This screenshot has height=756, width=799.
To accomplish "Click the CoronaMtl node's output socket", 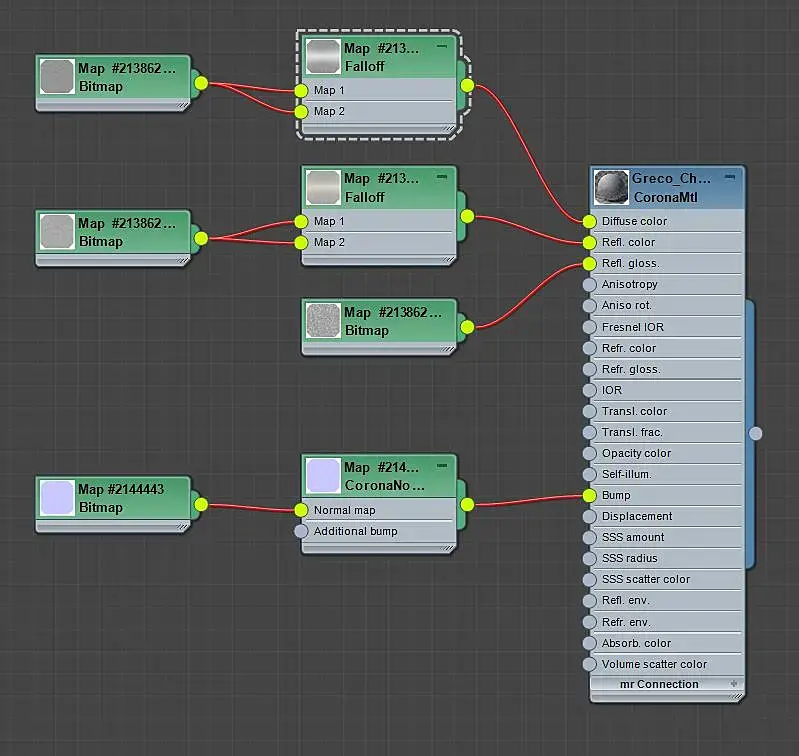I will tap(756, 434).
